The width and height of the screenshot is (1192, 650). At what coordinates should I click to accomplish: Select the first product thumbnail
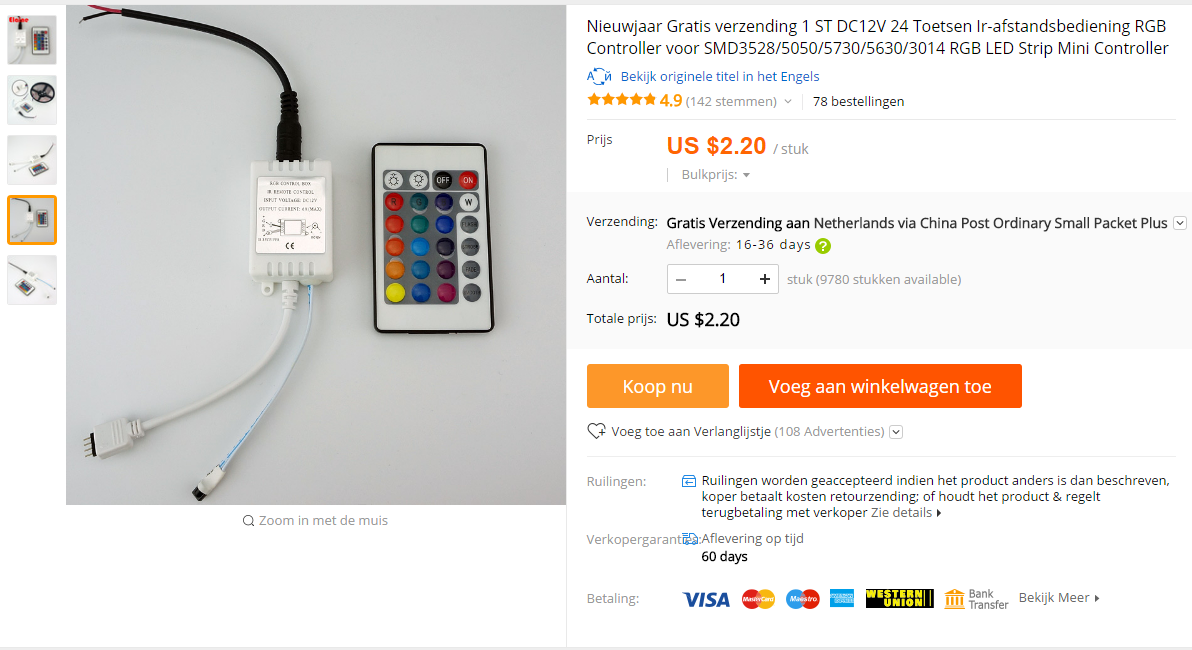click(32, 40)
